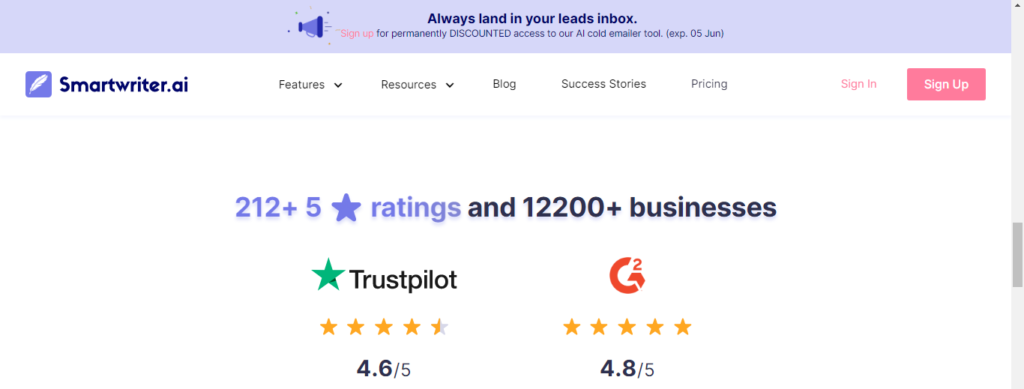Click the purple star in ratings heading
The image size is (1024, 389).
point(346,208)
